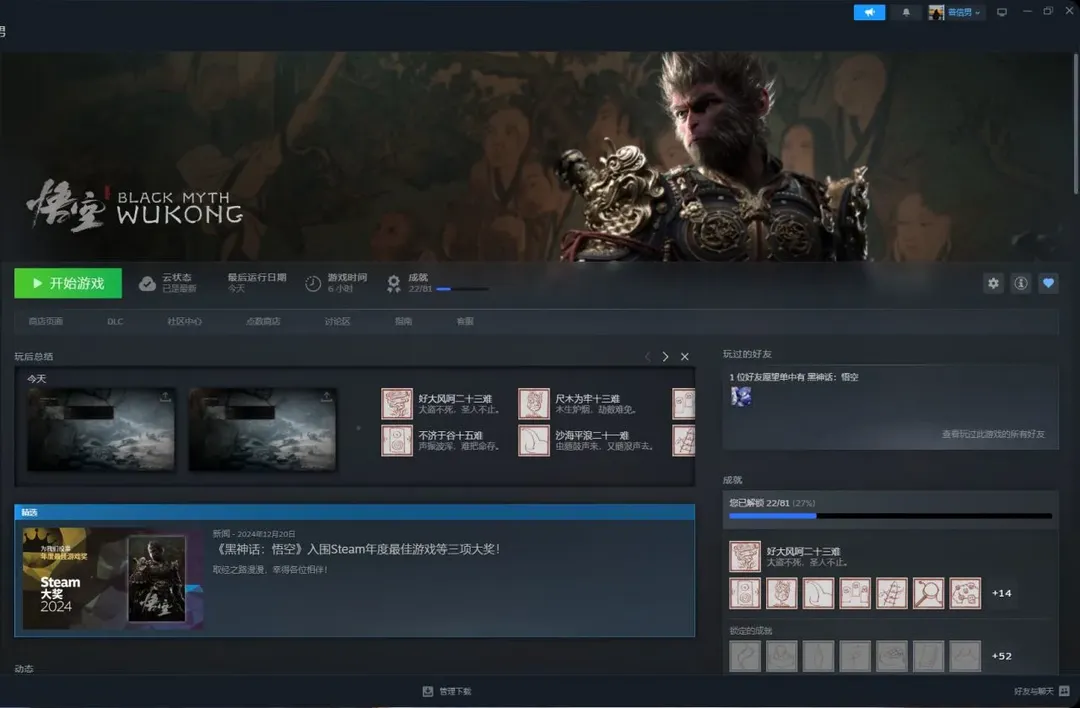
Task: Click the scattered beads achievement icon
Action: [x=965, y=593]
